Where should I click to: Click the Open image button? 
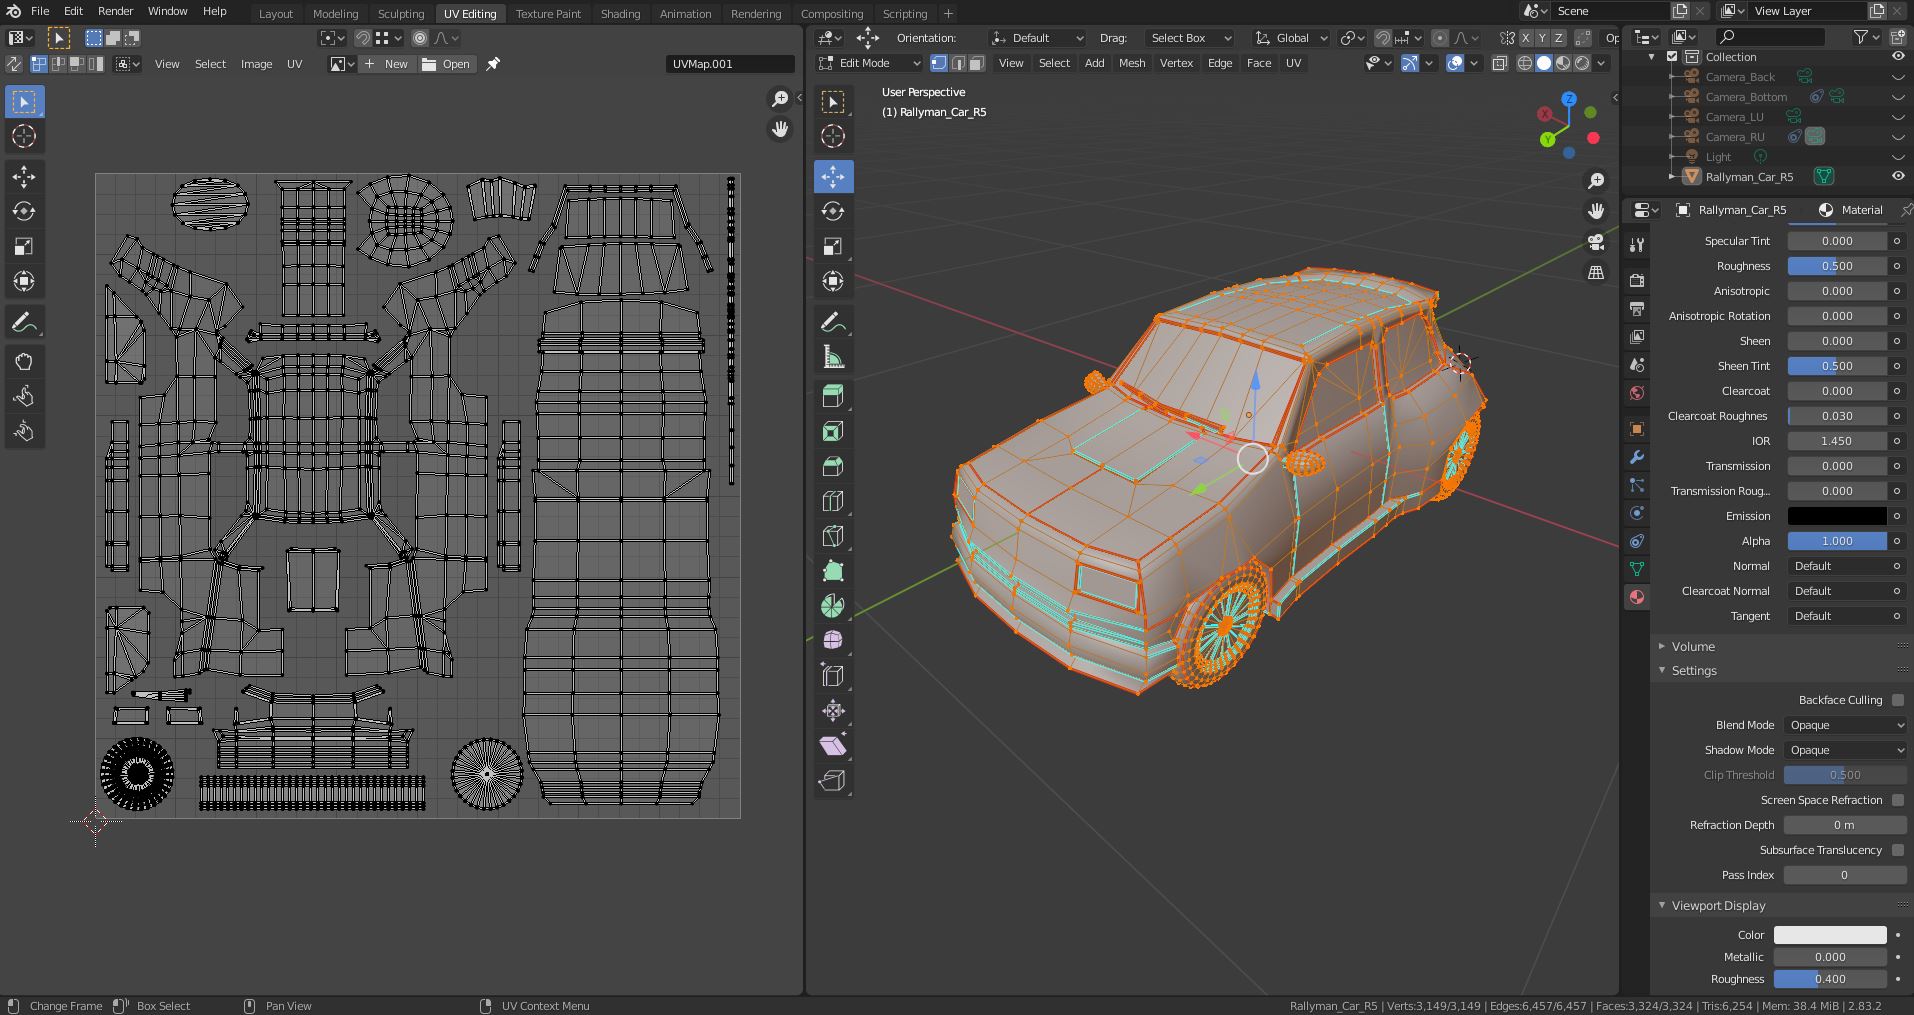pos(446,64)
